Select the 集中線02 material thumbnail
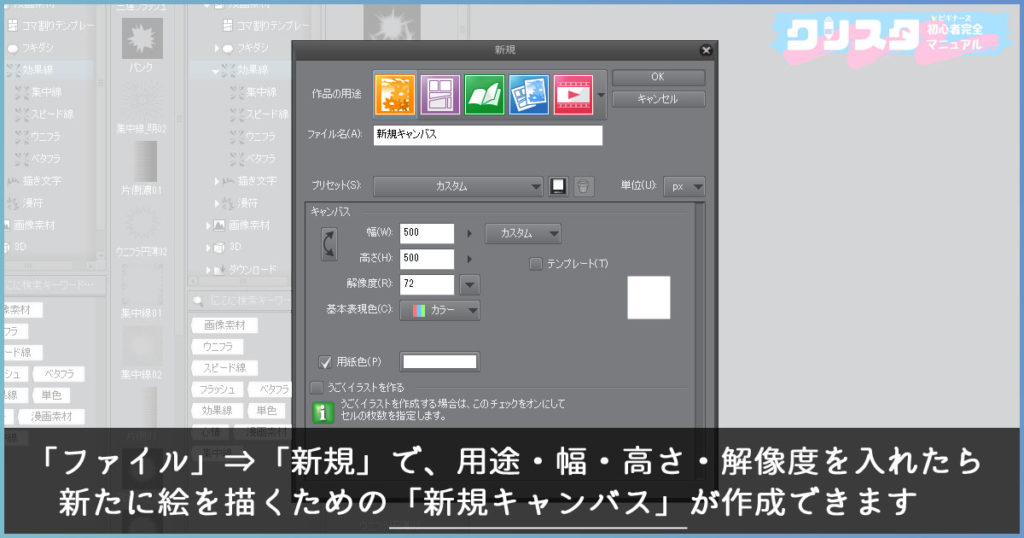 coord(142,347)
